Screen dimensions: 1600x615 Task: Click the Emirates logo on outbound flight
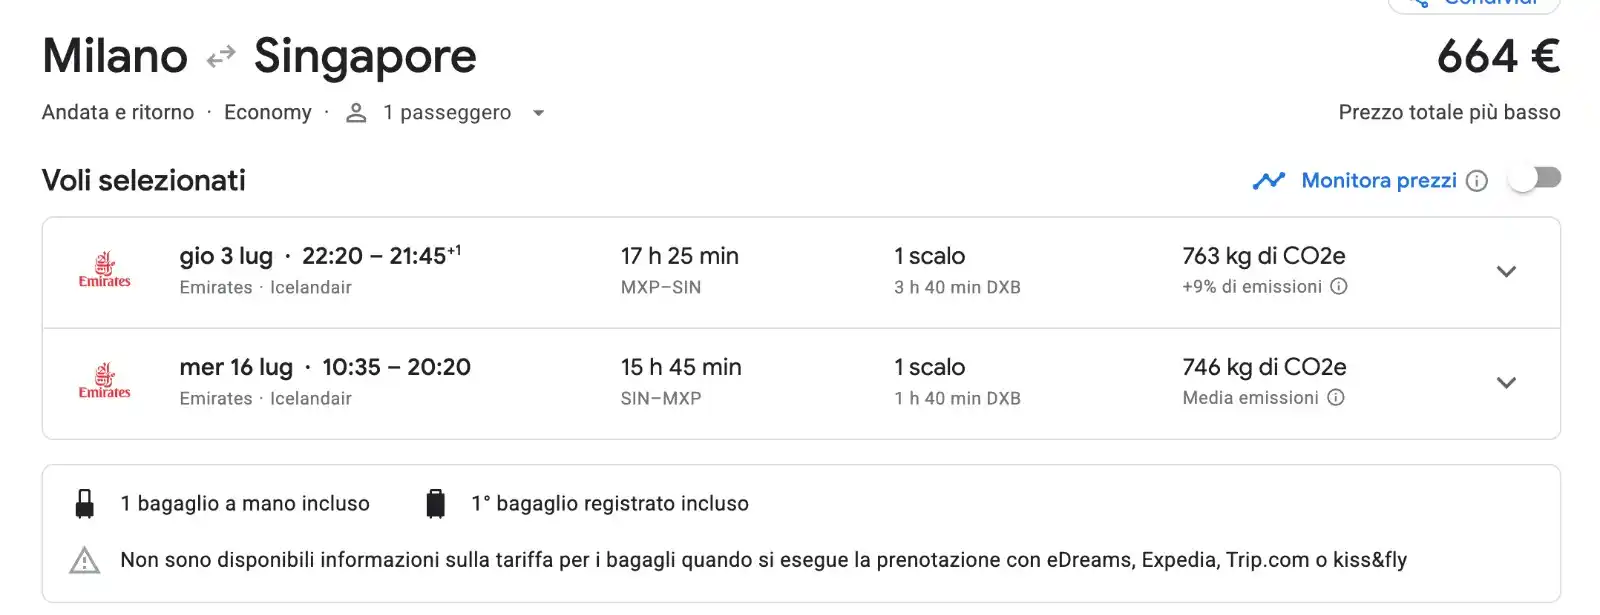[105, 271]
